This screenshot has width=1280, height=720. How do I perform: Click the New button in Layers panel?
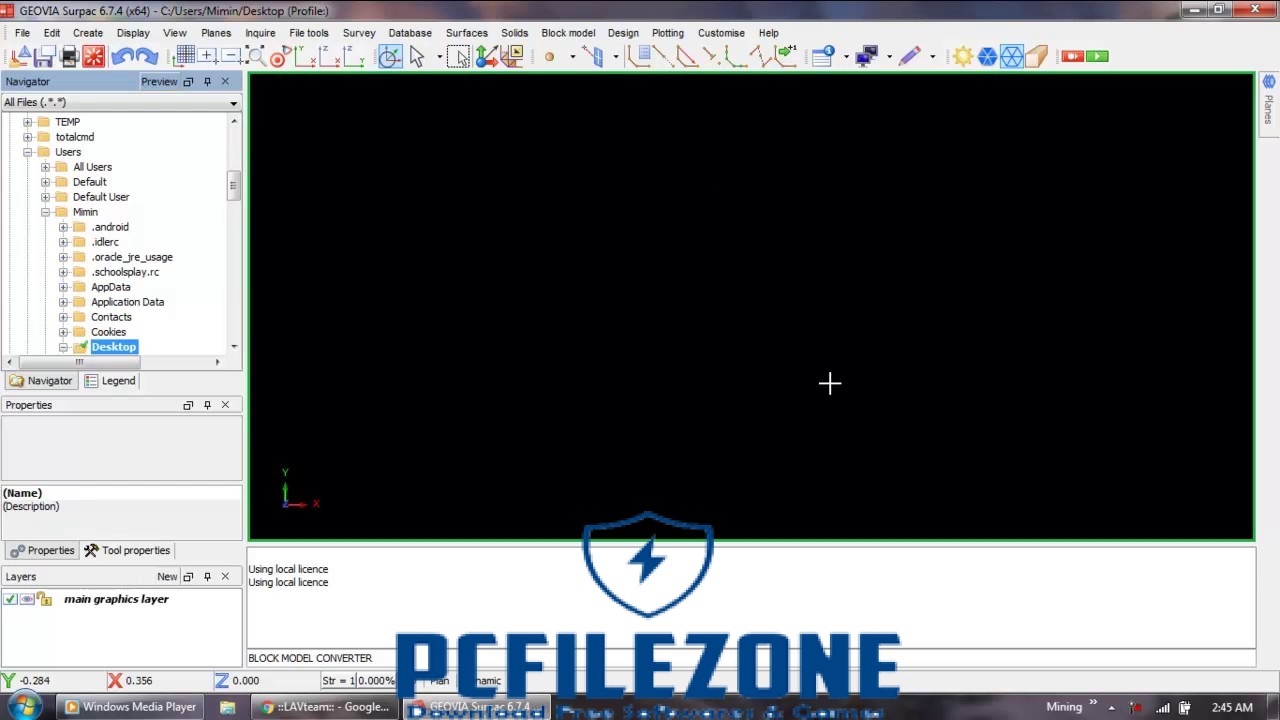tap(167, 576)
